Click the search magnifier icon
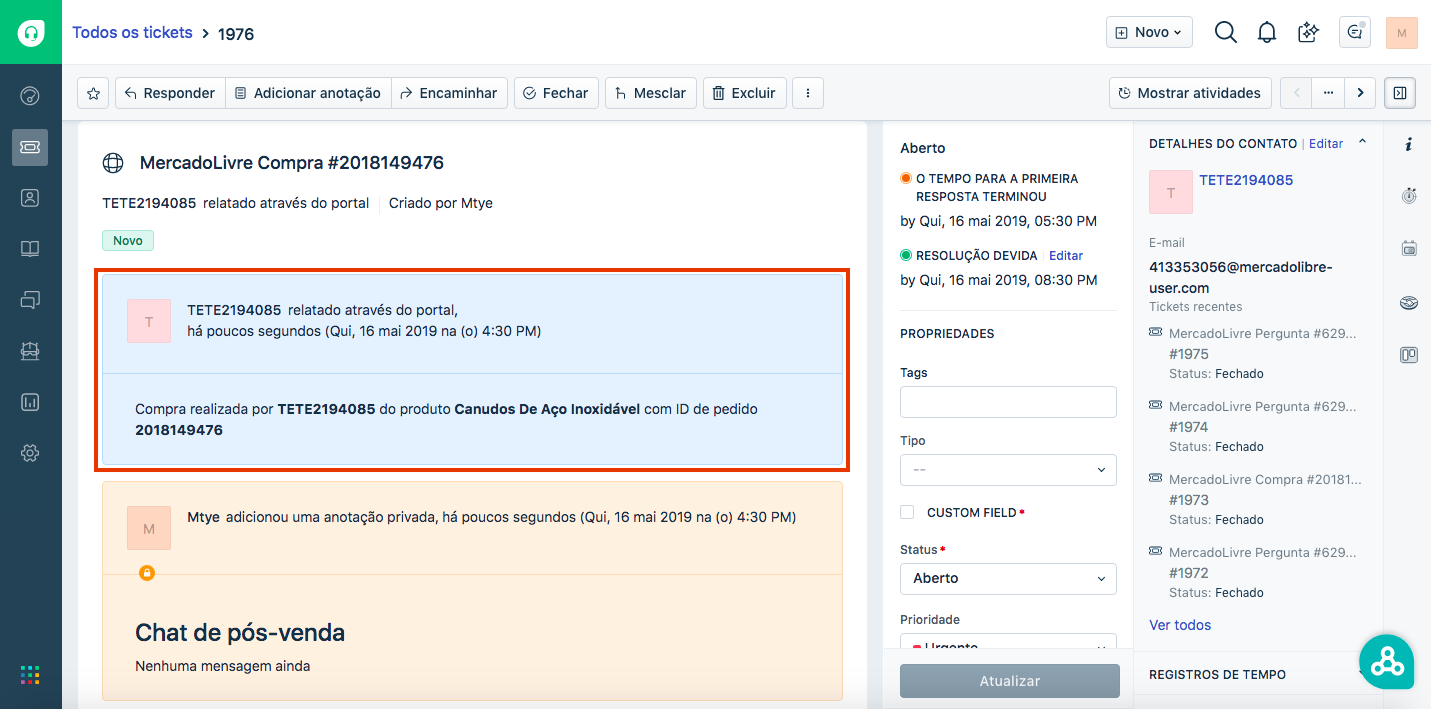Screen dimensions: 1431x709 click(x=1225, y=32)
